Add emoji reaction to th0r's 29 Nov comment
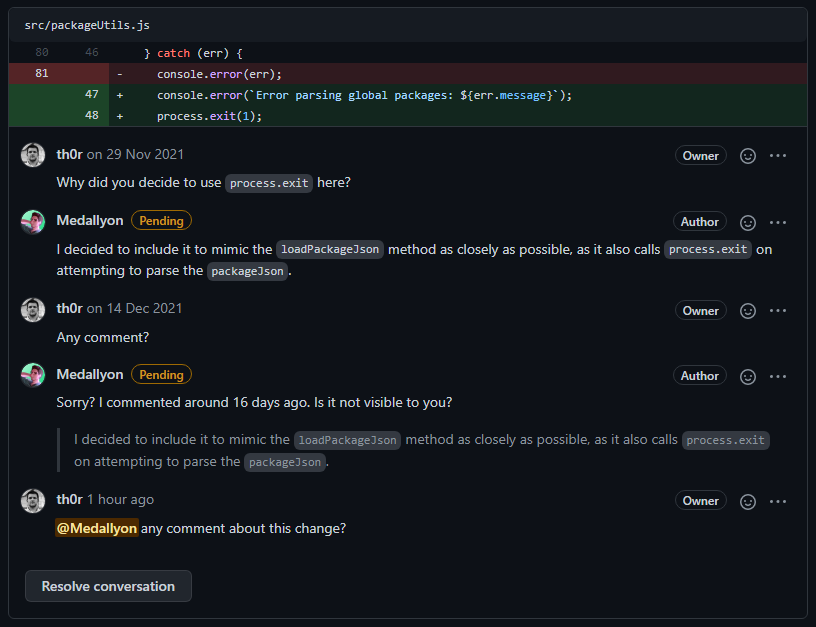Image resolution: width=816 pixels, height=627 pixels. [747, 156]
